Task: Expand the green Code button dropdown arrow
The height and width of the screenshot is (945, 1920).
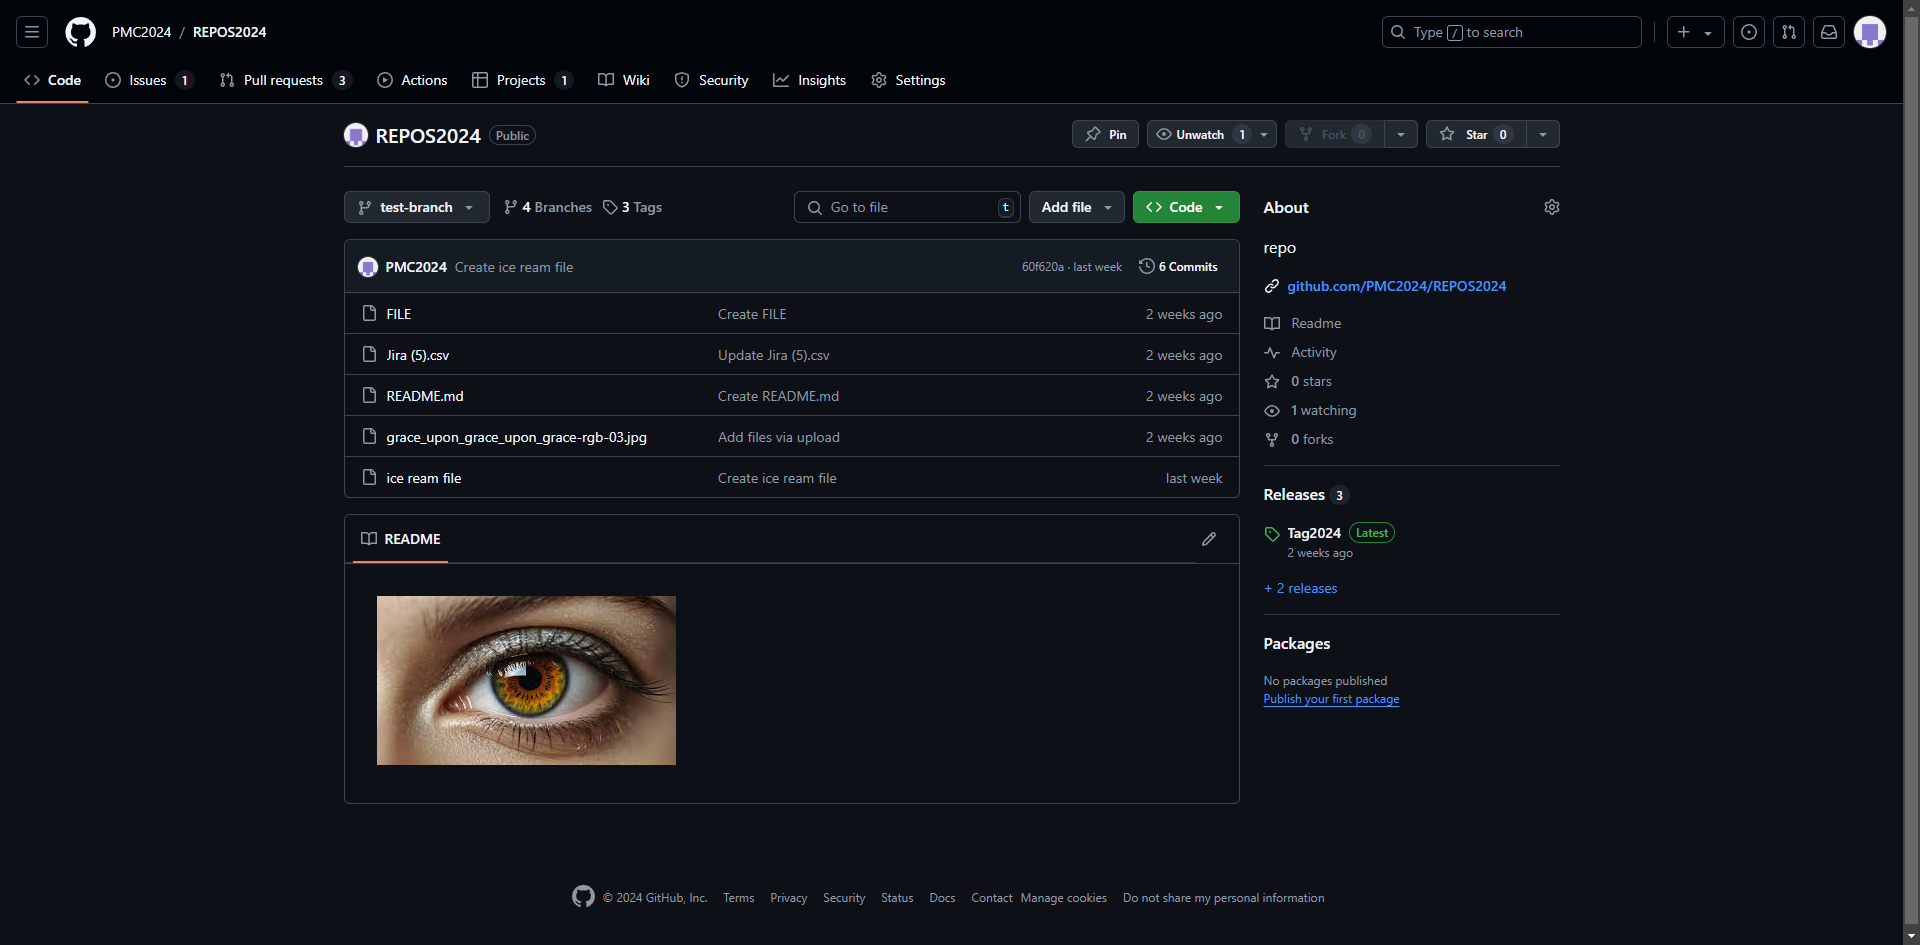Action: click(1220, 207)
